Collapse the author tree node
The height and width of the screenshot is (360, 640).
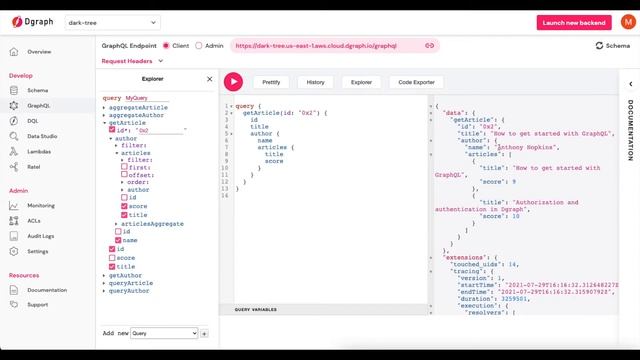click(111, 139)
